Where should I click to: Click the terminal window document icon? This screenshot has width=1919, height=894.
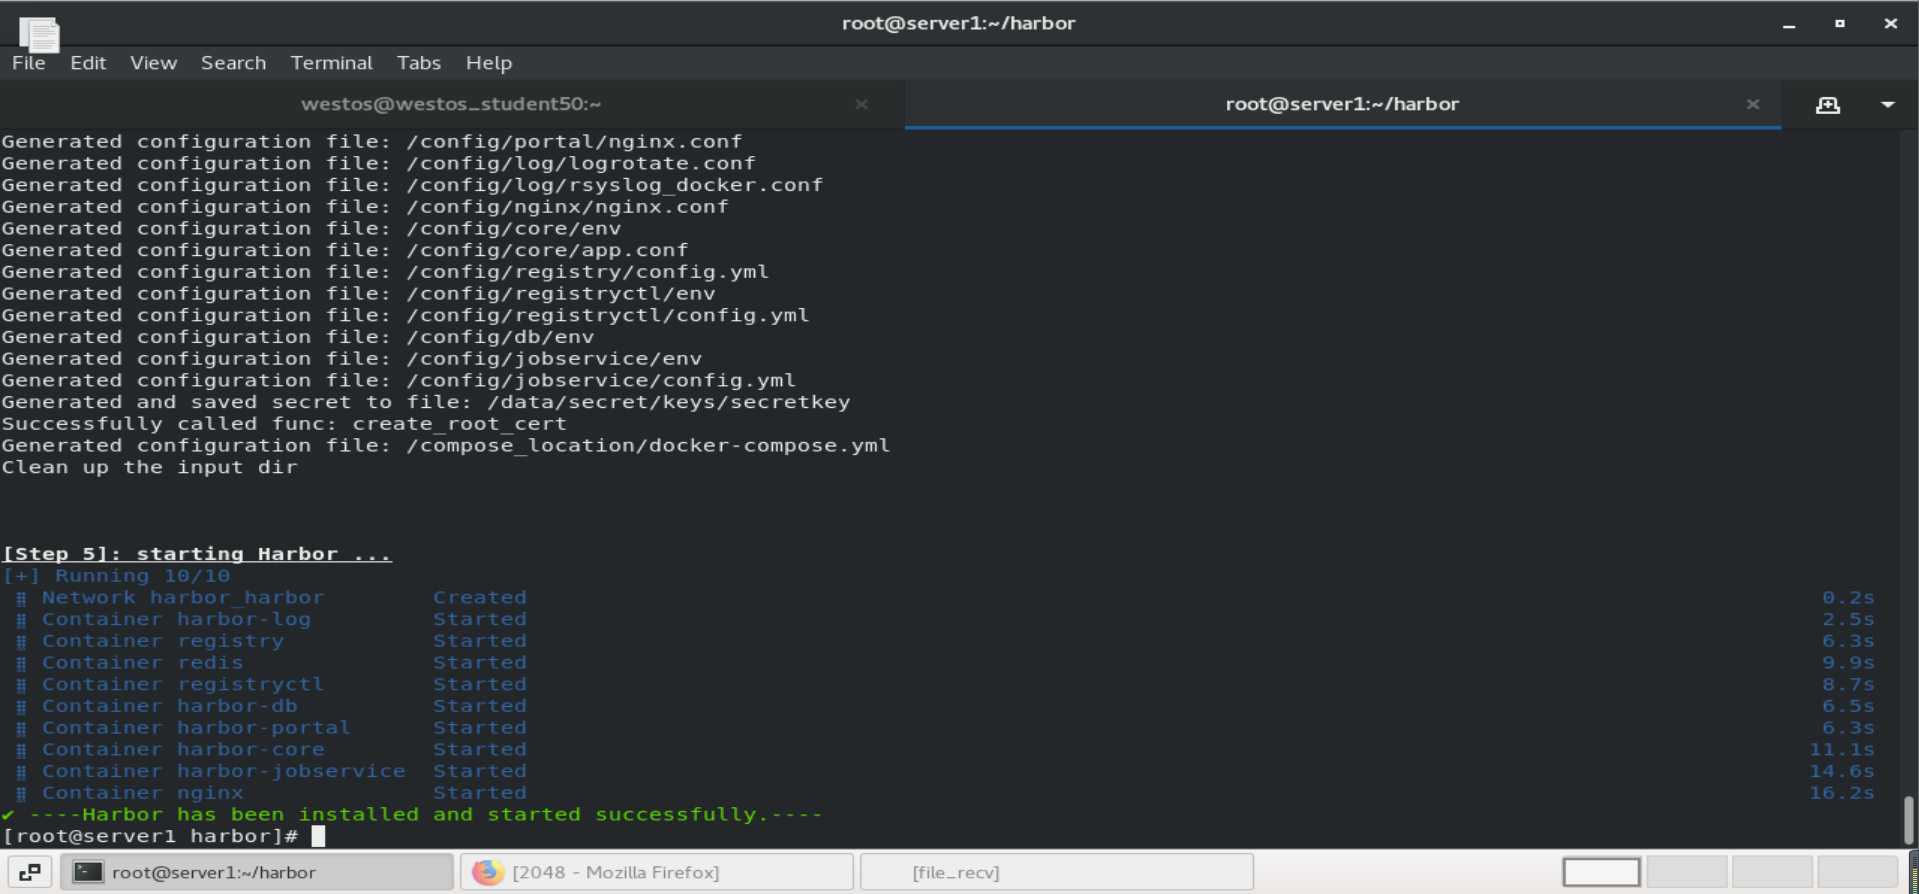[x=39, y=34]
